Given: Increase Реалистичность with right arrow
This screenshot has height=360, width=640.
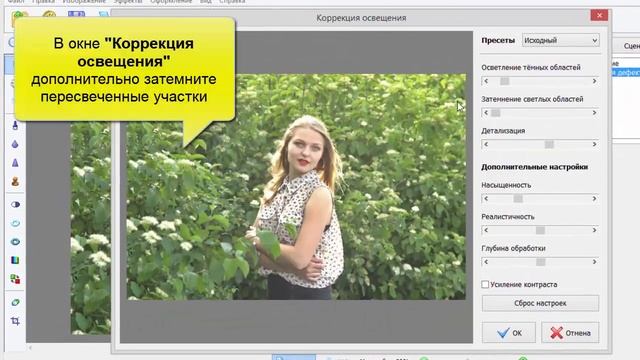Looking at the screenshot, I should pyautogui.click(x=595, y=230).
